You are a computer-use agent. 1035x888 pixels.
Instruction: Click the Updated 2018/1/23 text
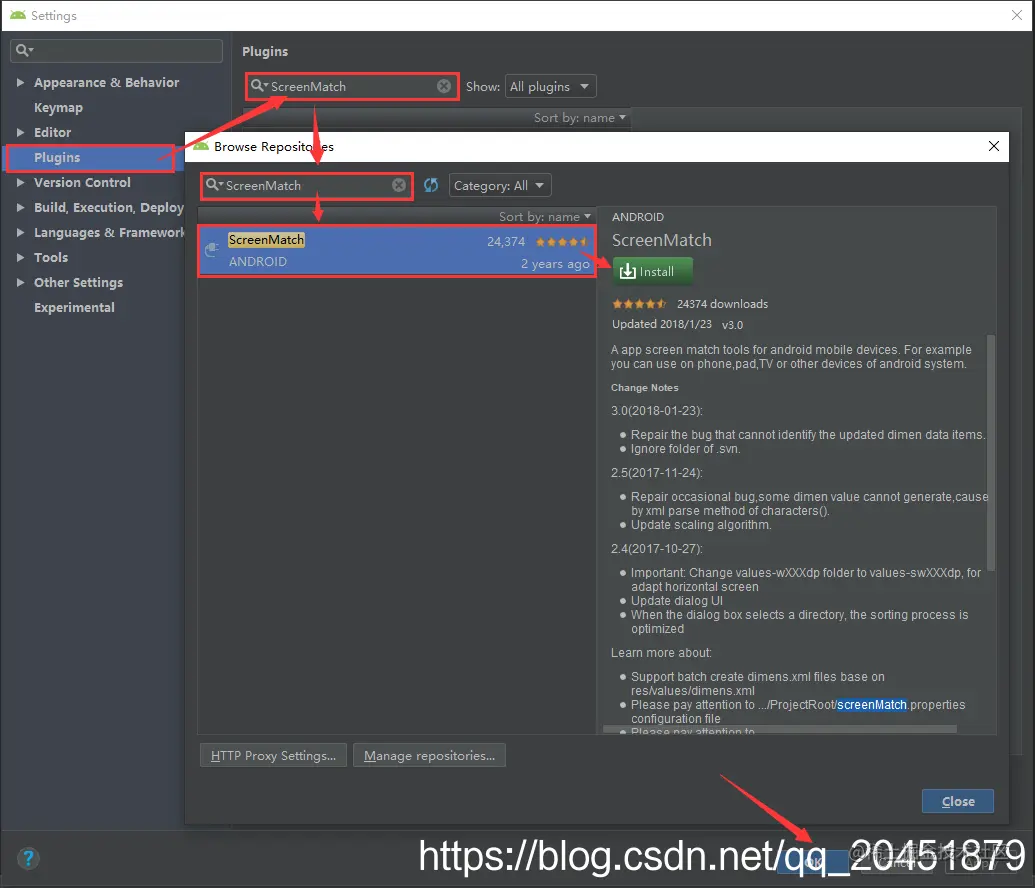tap(661, 324)
